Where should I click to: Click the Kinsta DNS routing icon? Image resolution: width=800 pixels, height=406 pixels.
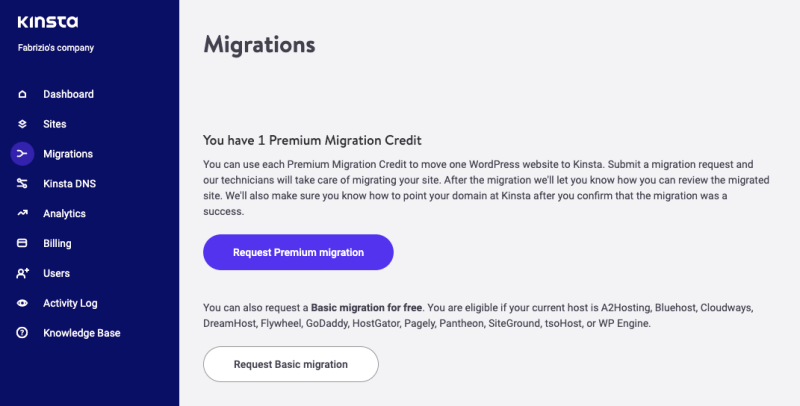22,184
